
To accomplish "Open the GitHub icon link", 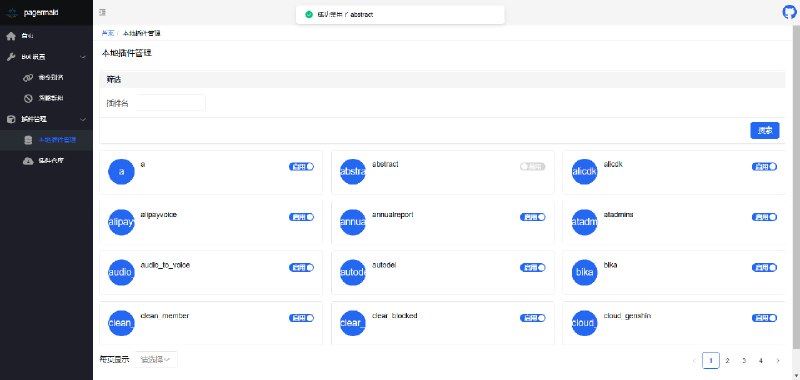I will tap(789, 12).
